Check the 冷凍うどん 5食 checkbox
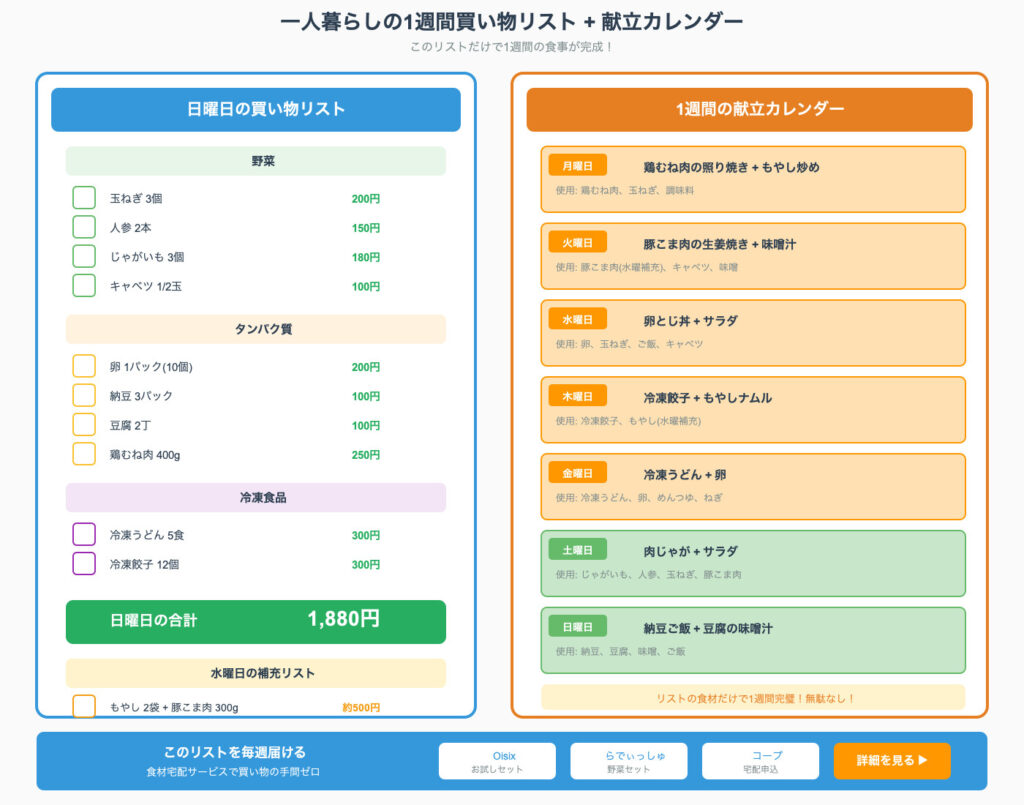1024x805 pixels. coord(84,534)
